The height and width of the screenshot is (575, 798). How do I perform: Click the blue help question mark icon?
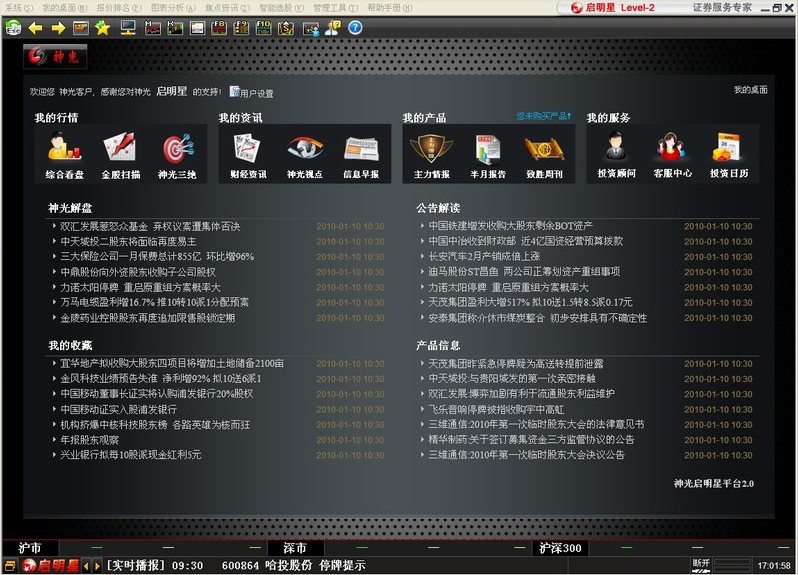(355, 28)
